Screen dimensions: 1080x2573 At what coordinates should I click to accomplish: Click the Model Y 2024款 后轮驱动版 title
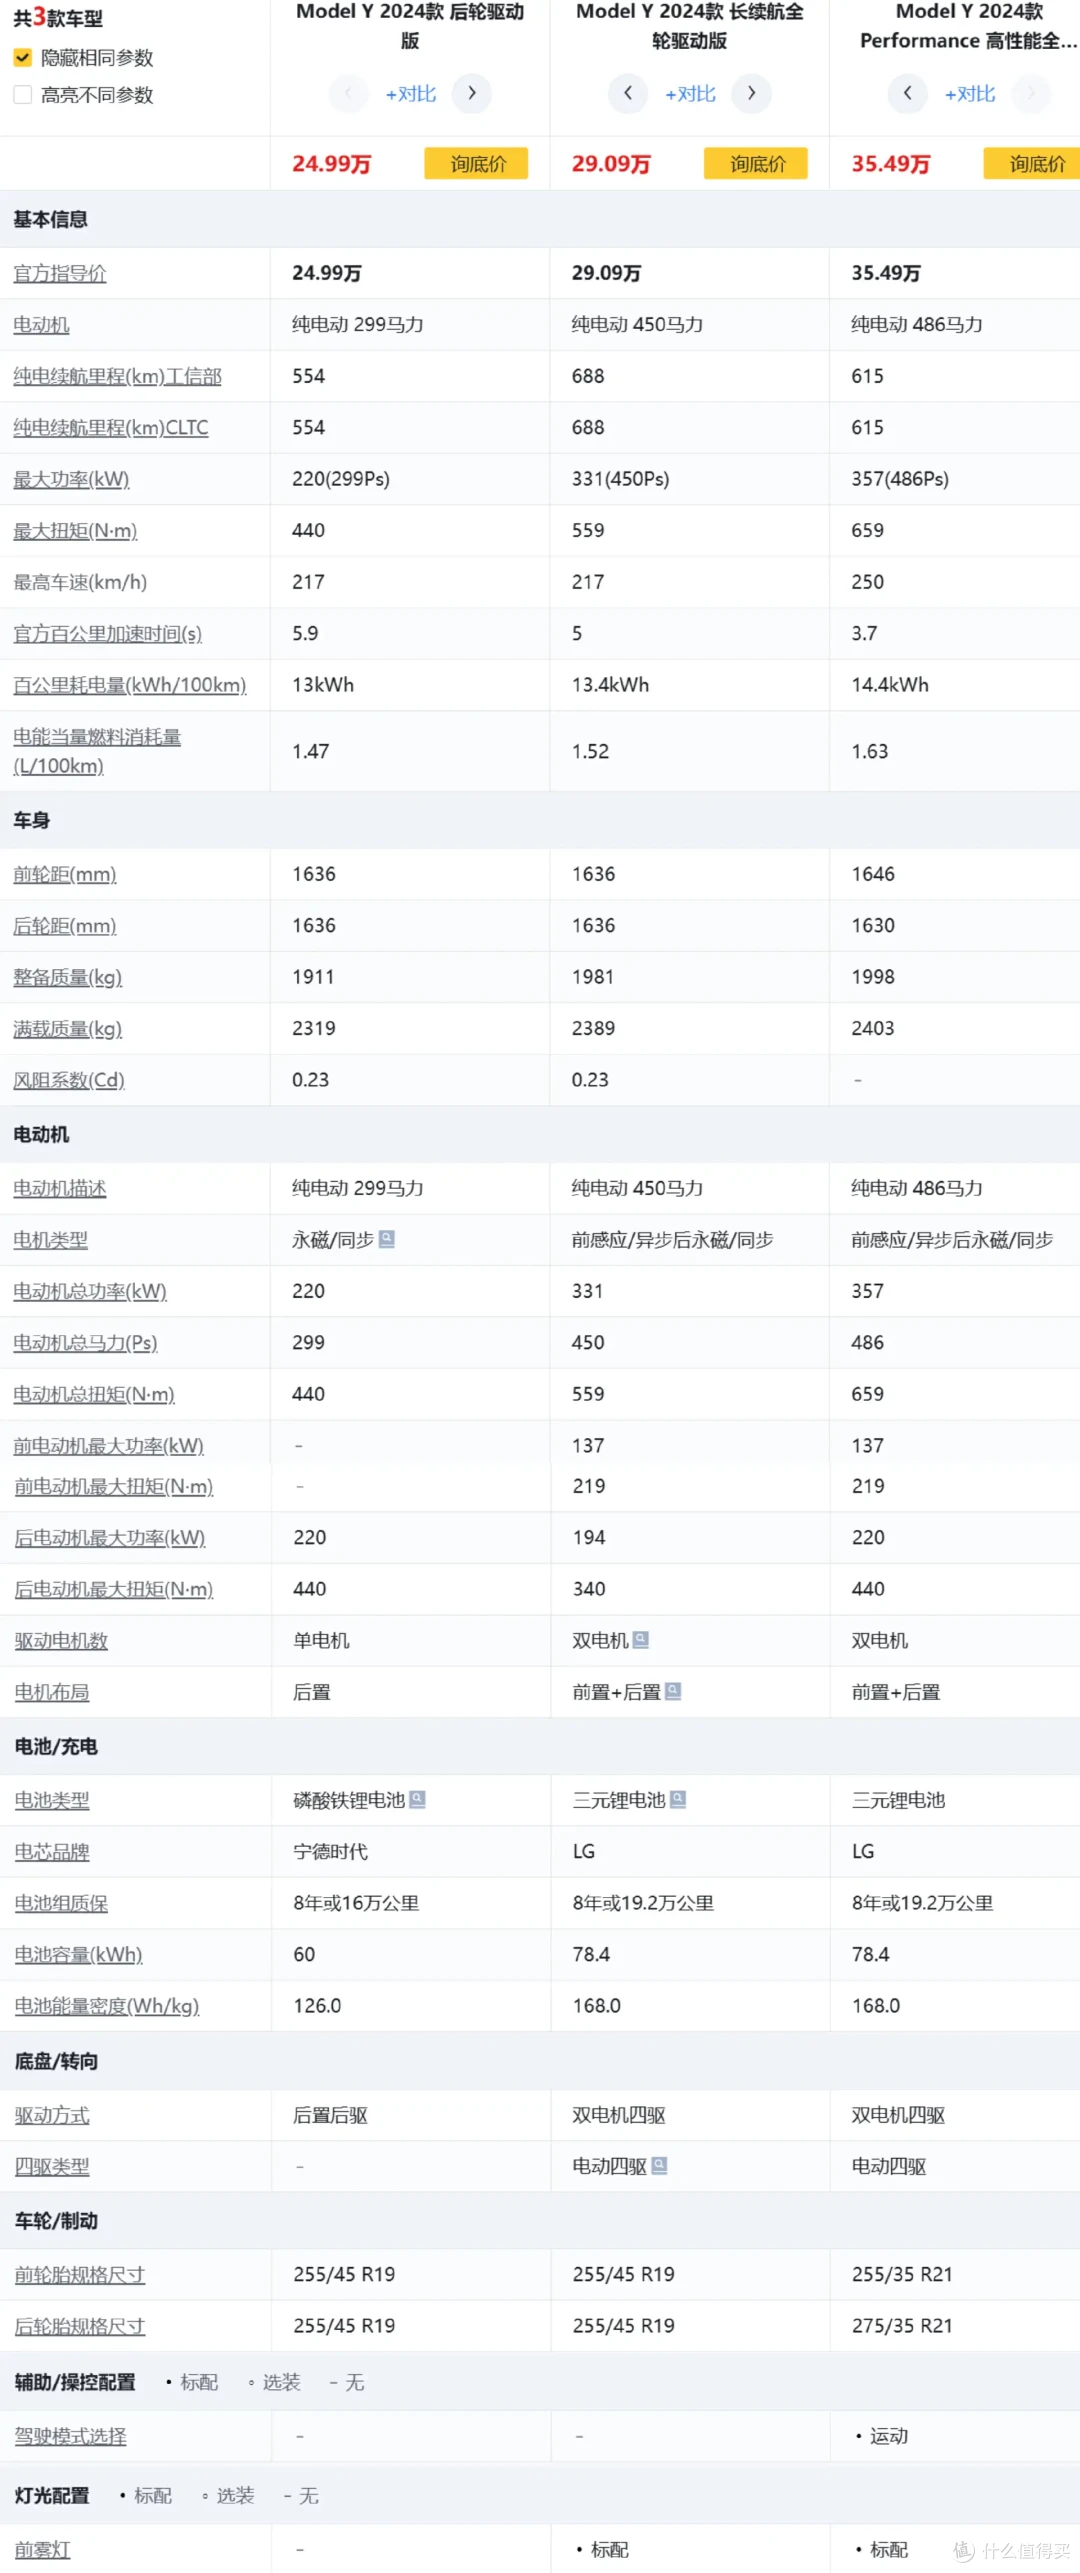point(410,26)
